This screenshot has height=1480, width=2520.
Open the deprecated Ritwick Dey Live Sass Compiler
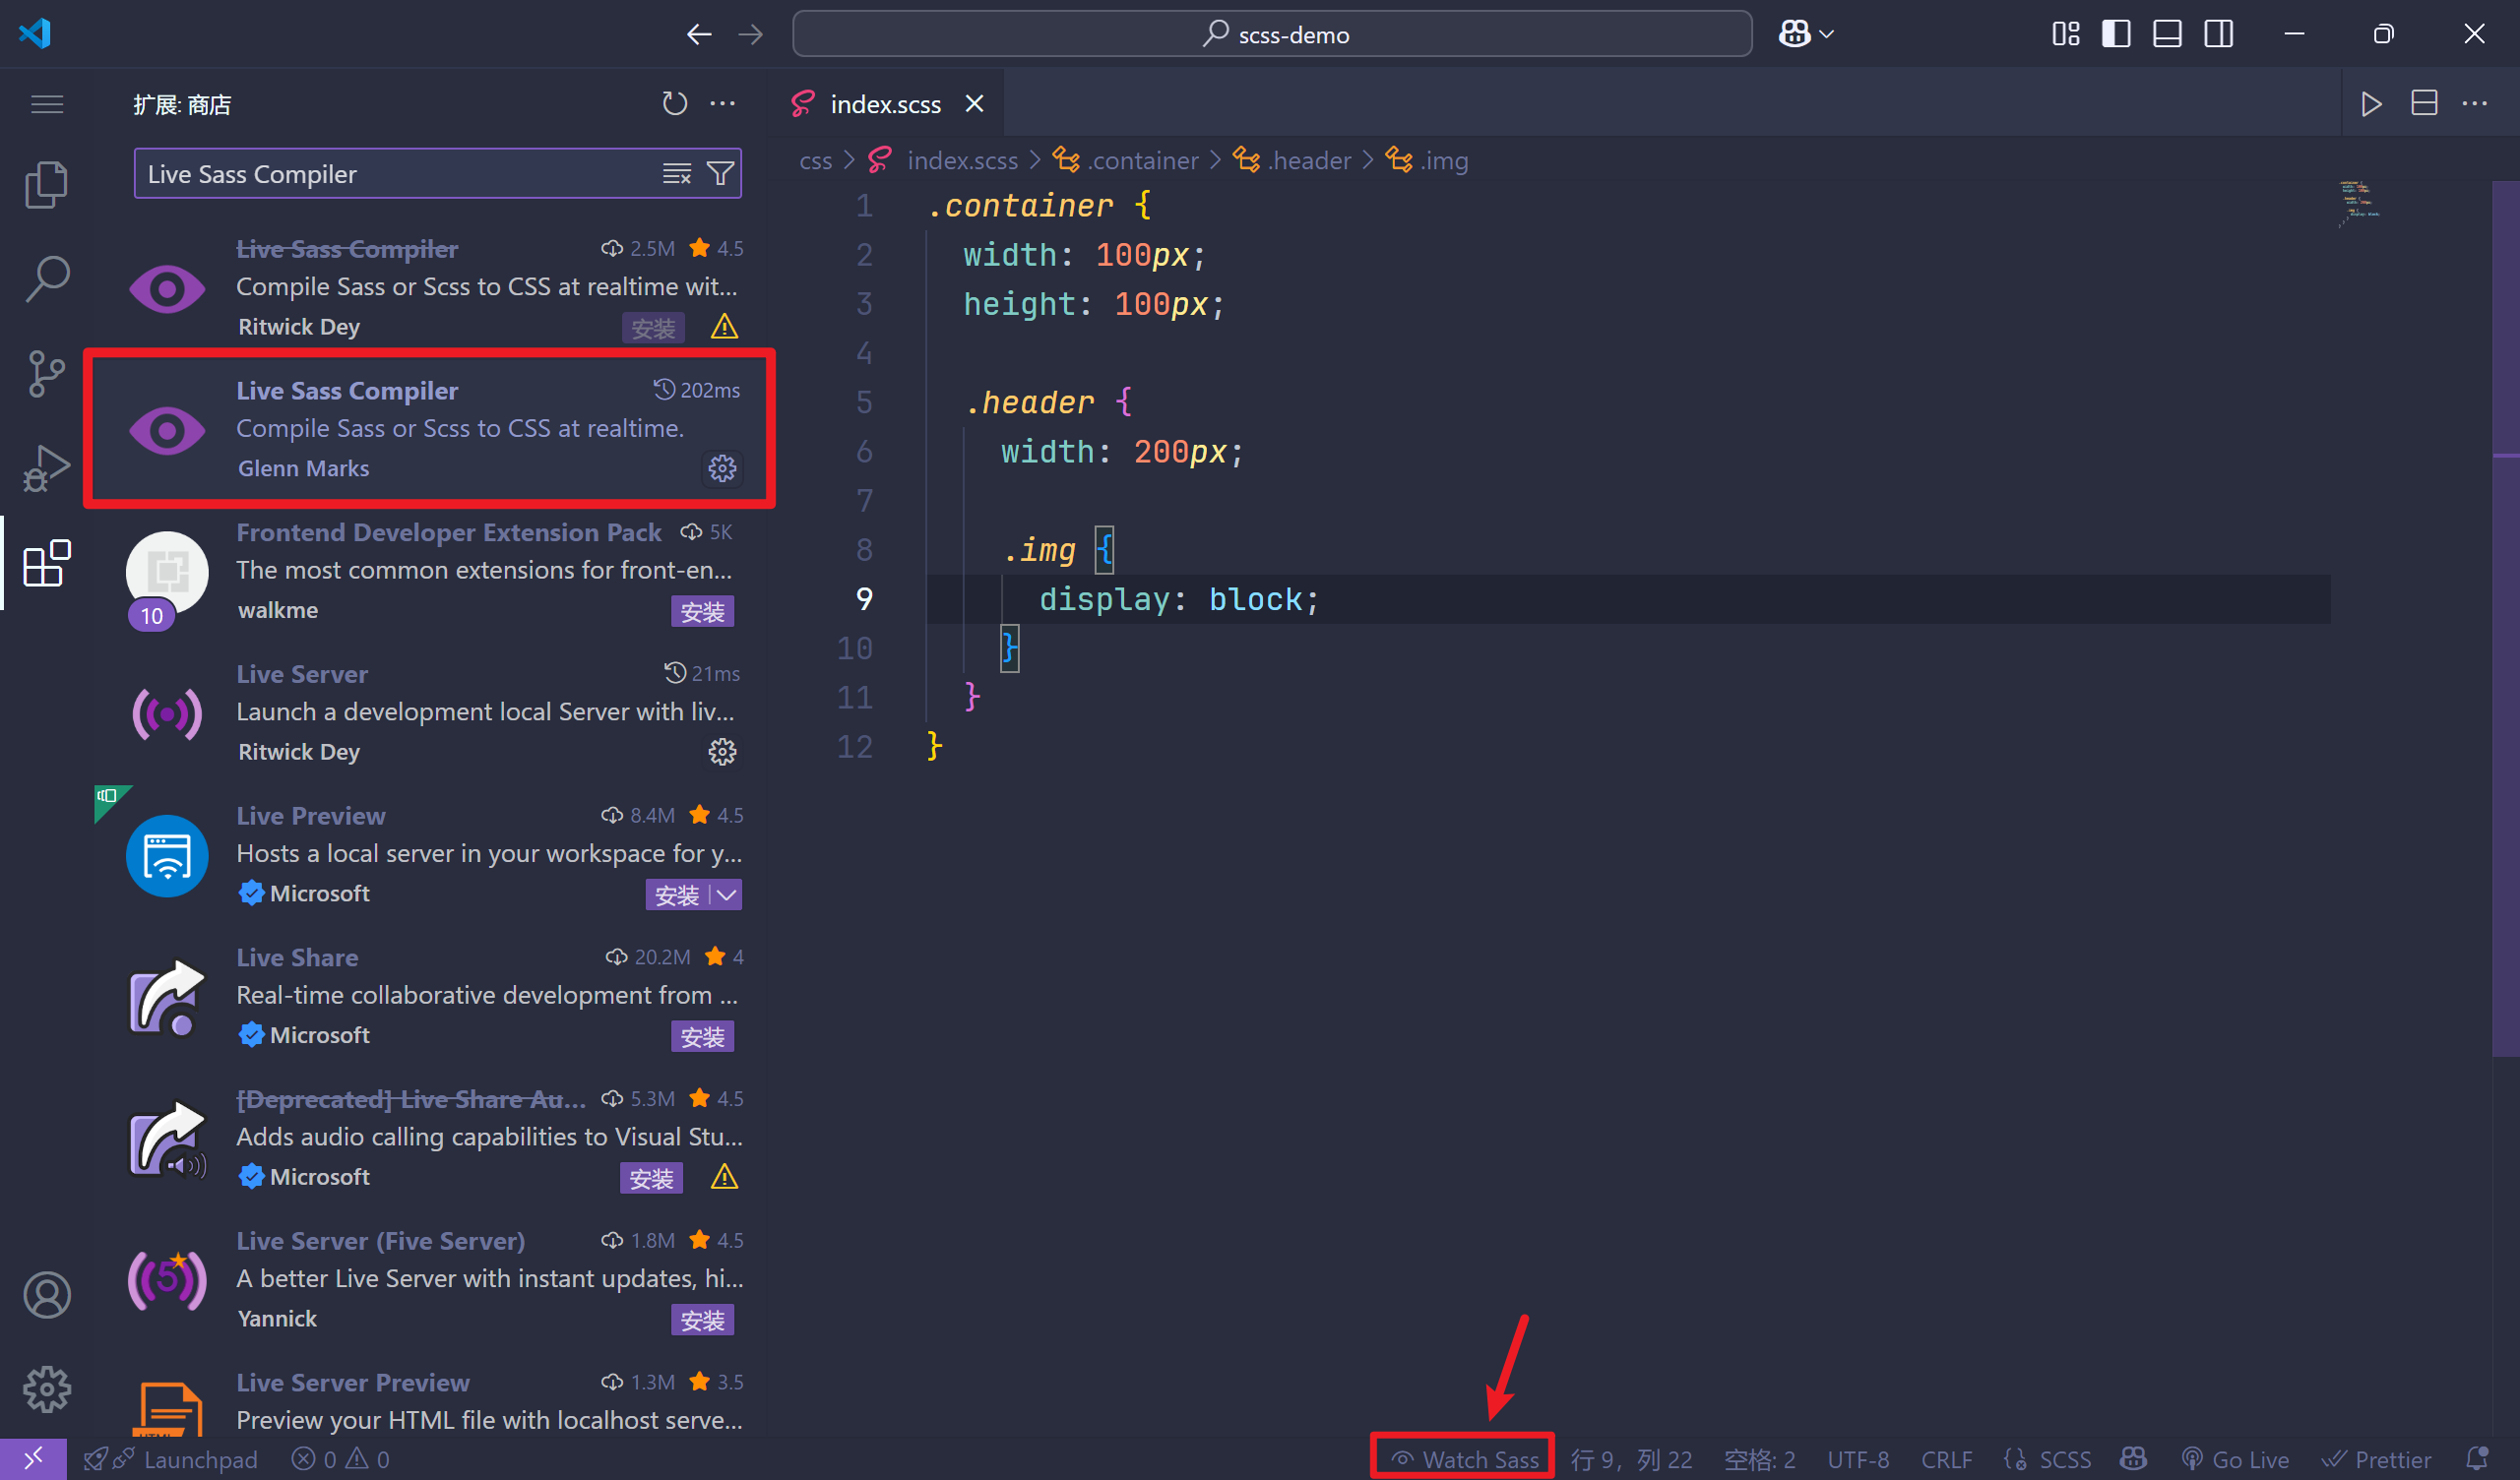[x=430, y=288]
